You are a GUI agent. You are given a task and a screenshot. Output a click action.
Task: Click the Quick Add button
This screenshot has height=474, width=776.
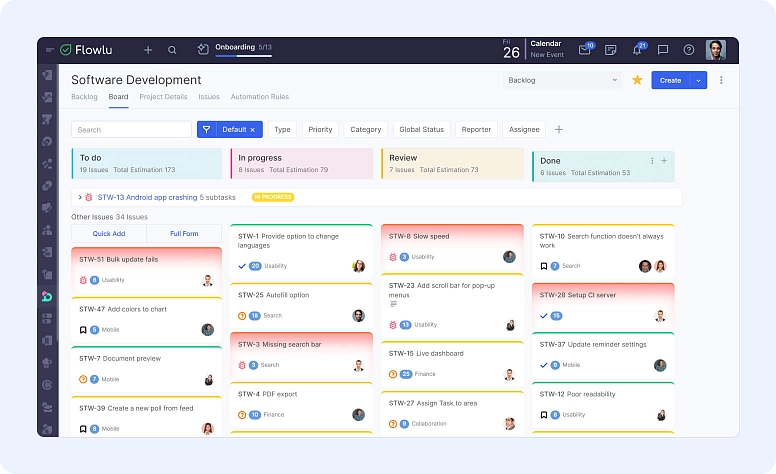point(108,233)
